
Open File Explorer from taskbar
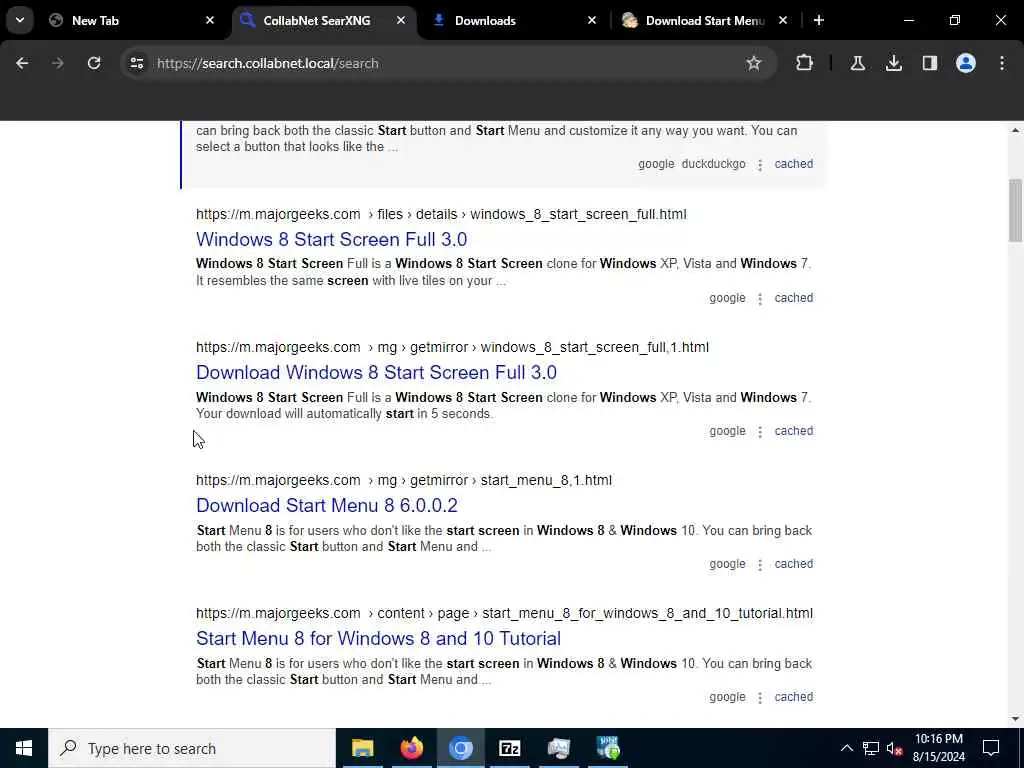362,748
